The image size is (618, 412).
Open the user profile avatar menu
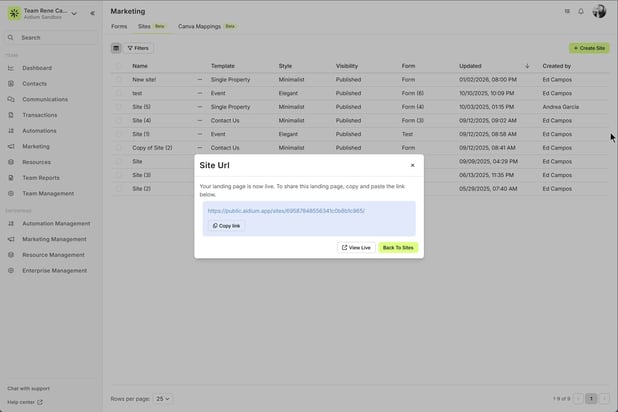[x=599, y=12]
